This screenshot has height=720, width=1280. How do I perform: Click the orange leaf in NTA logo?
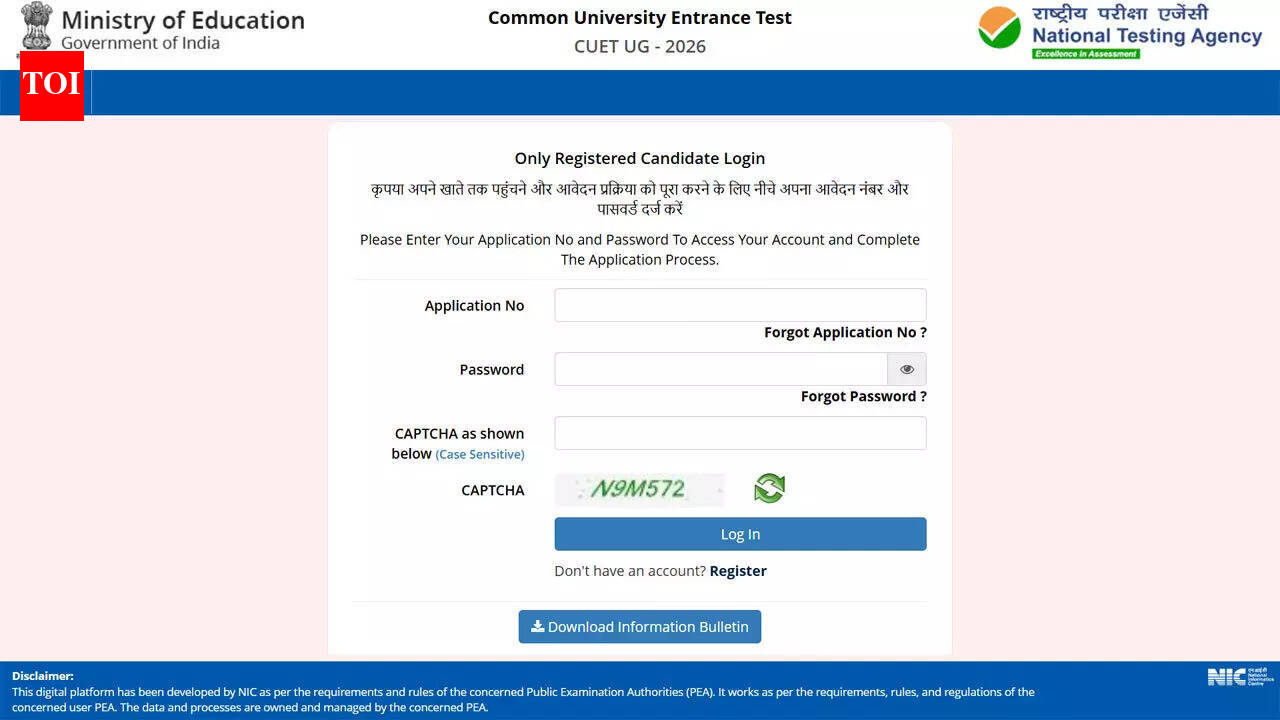point(994,18)
